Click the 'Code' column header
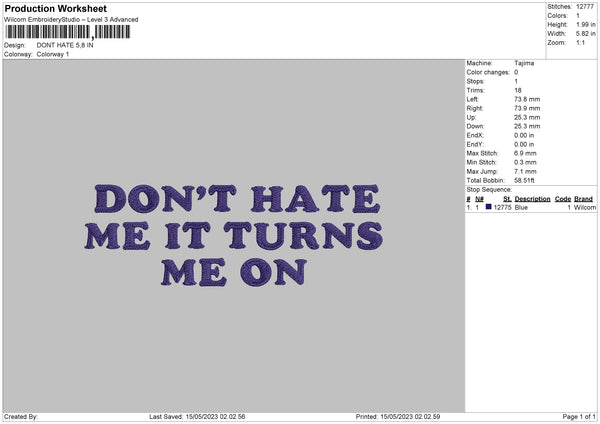This screenshot has width=600, height=424. pos(562,199)
